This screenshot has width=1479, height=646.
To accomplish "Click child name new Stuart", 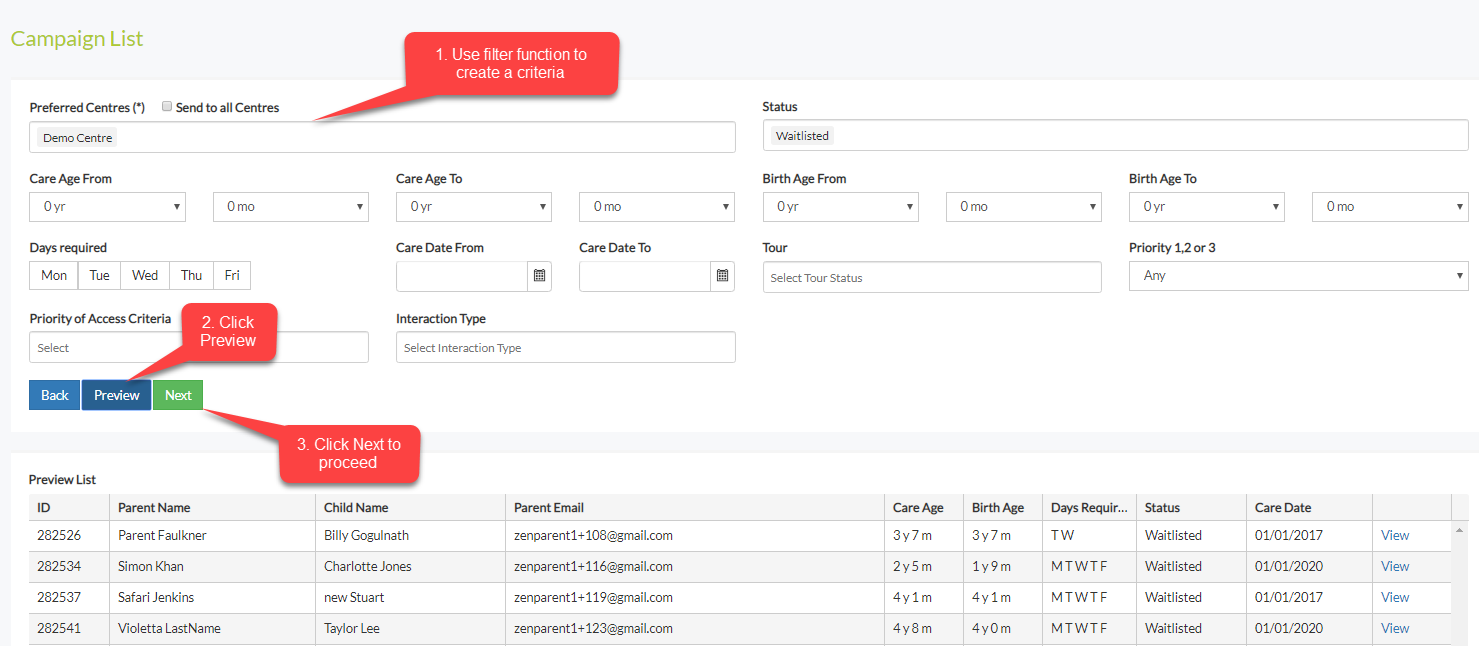I will pyautogui.click(x=354, y=597).
